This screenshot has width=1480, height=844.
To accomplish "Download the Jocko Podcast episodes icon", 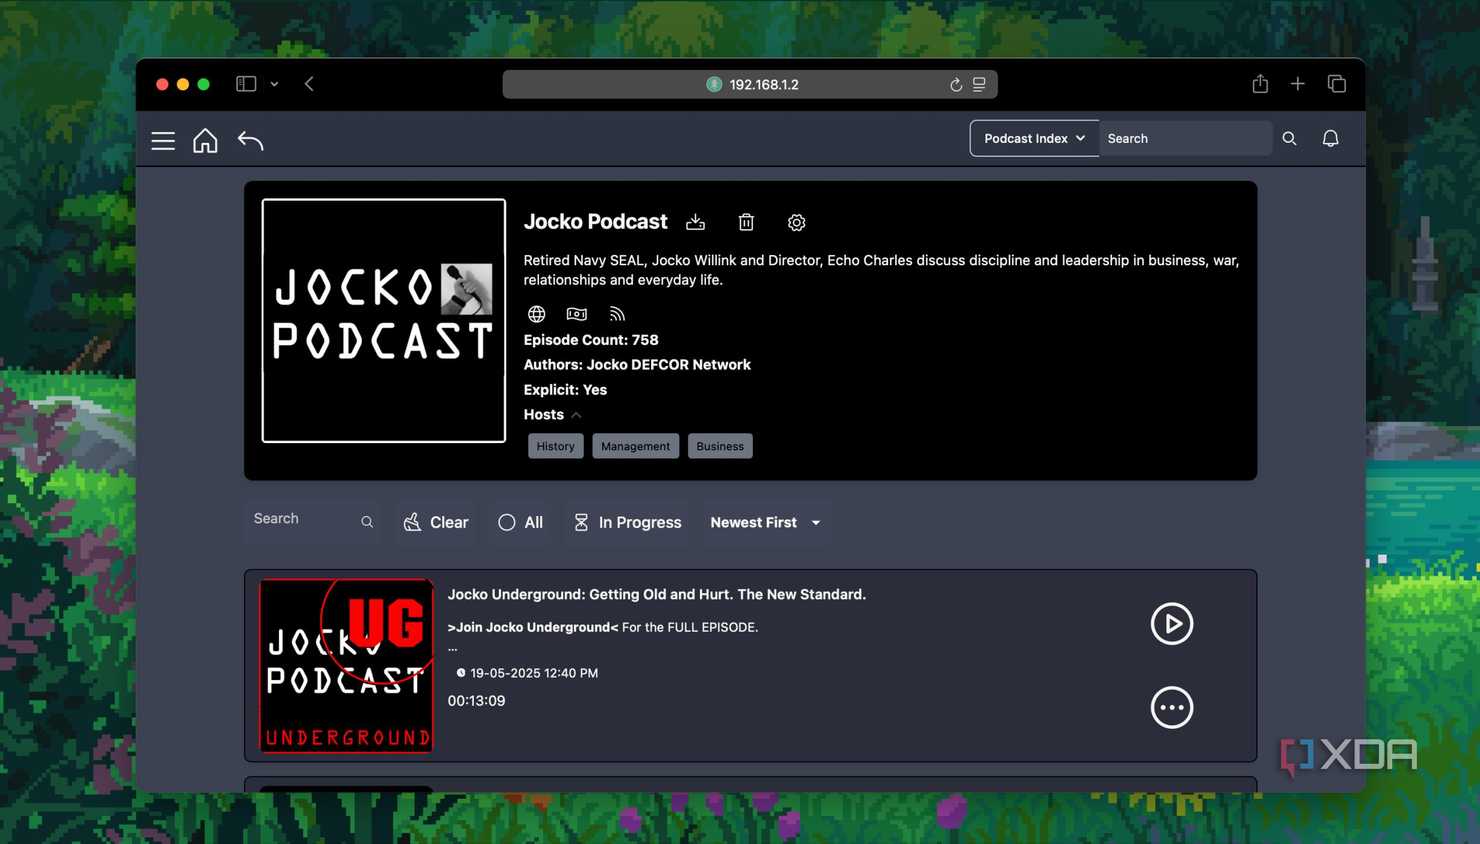I will coord(695,222).
